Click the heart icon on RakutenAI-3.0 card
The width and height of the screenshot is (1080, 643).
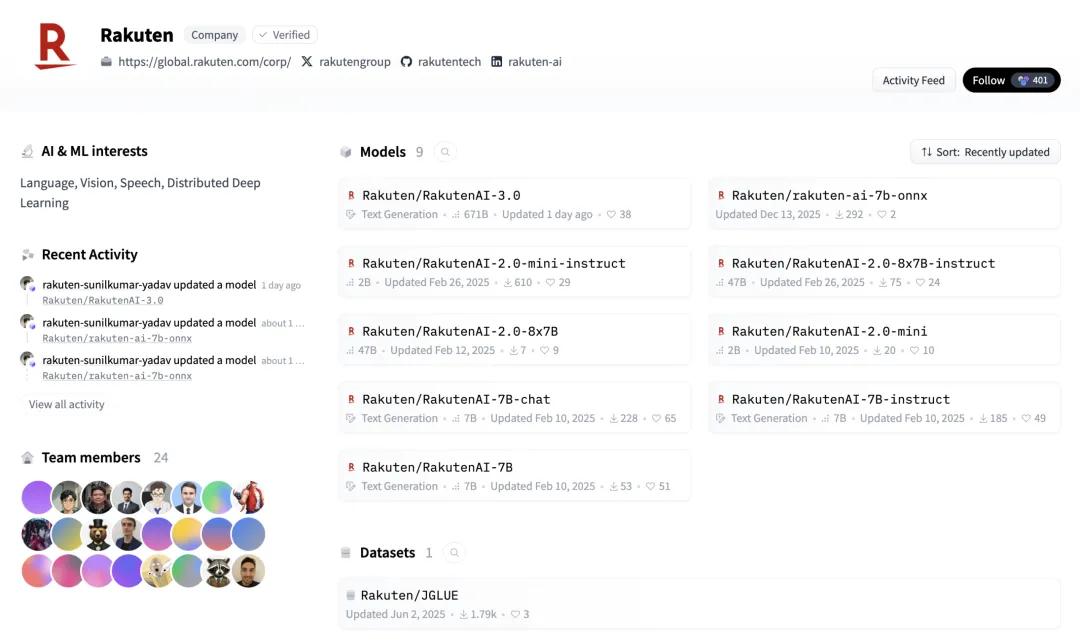click(x=611, y=215)
